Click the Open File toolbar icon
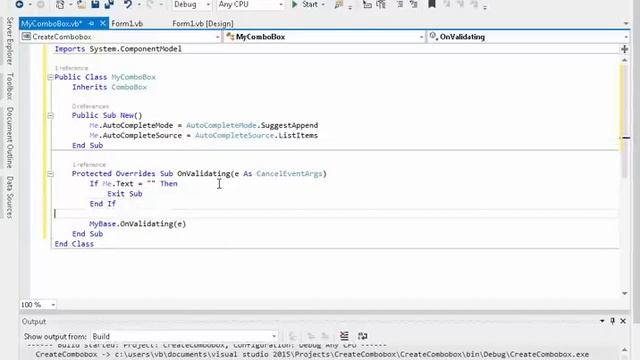This screenshot has height=360, width=640. click(x=82, y=4)
